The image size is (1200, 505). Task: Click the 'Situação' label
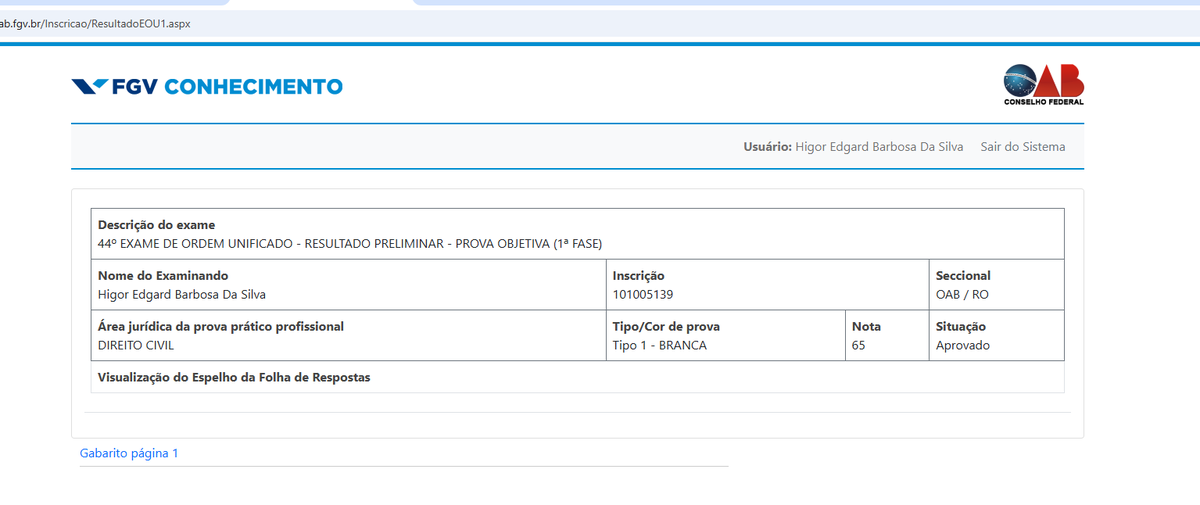pos(961,327)
